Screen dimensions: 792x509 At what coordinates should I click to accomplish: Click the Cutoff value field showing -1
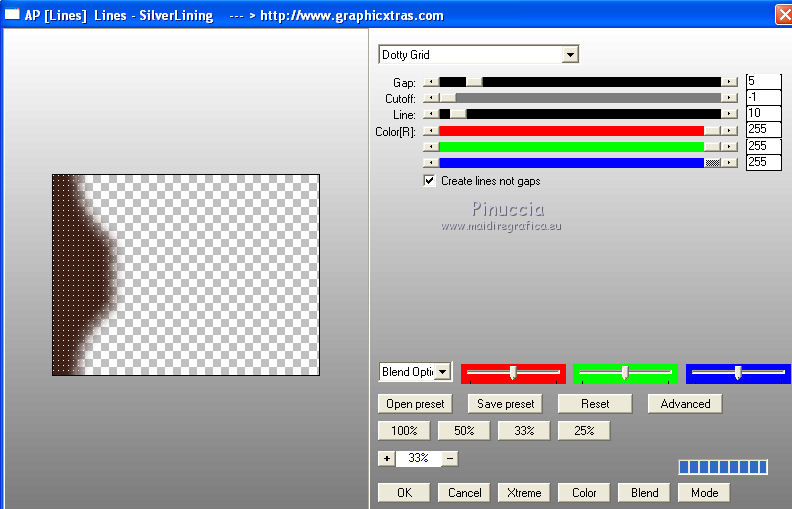coord(764,97)
